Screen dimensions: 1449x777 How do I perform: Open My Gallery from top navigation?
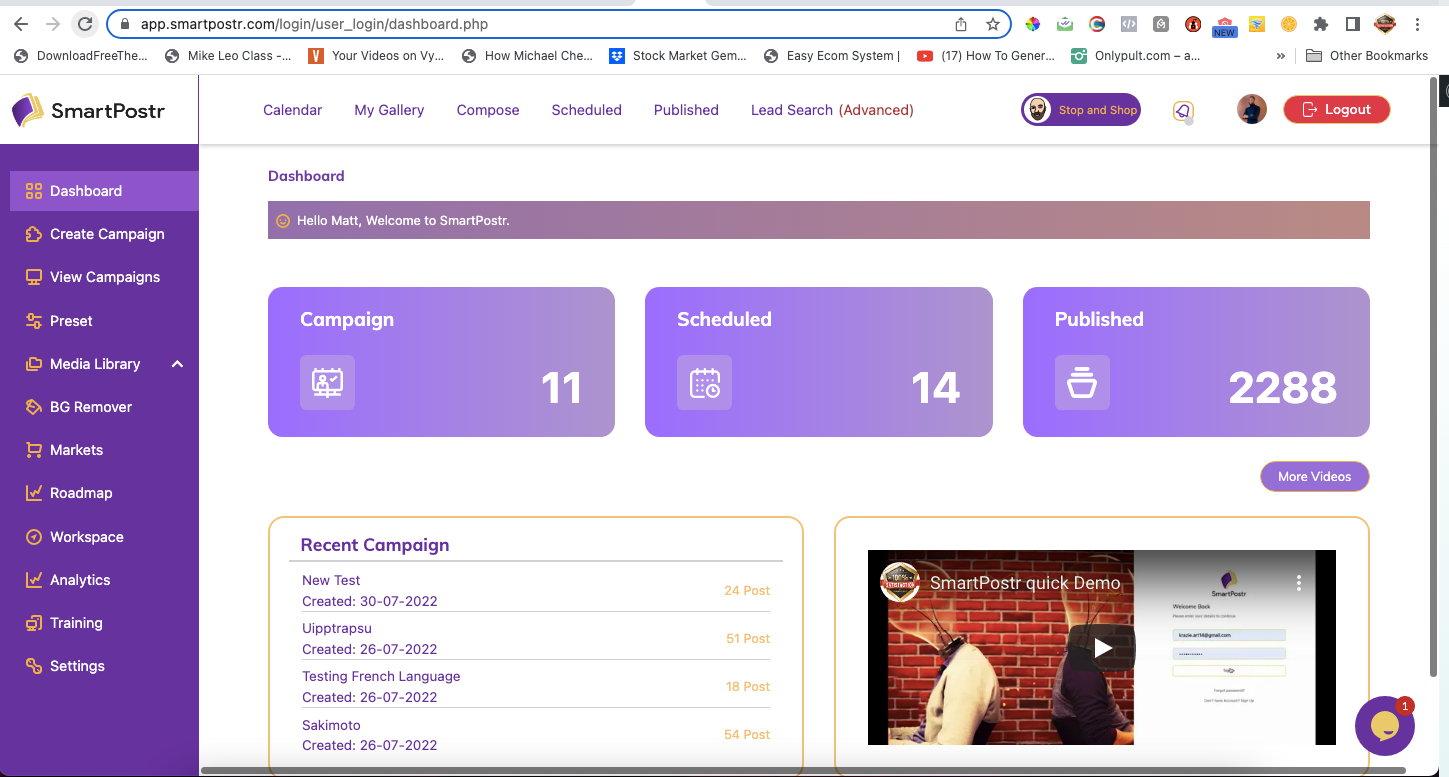[389, 110]
